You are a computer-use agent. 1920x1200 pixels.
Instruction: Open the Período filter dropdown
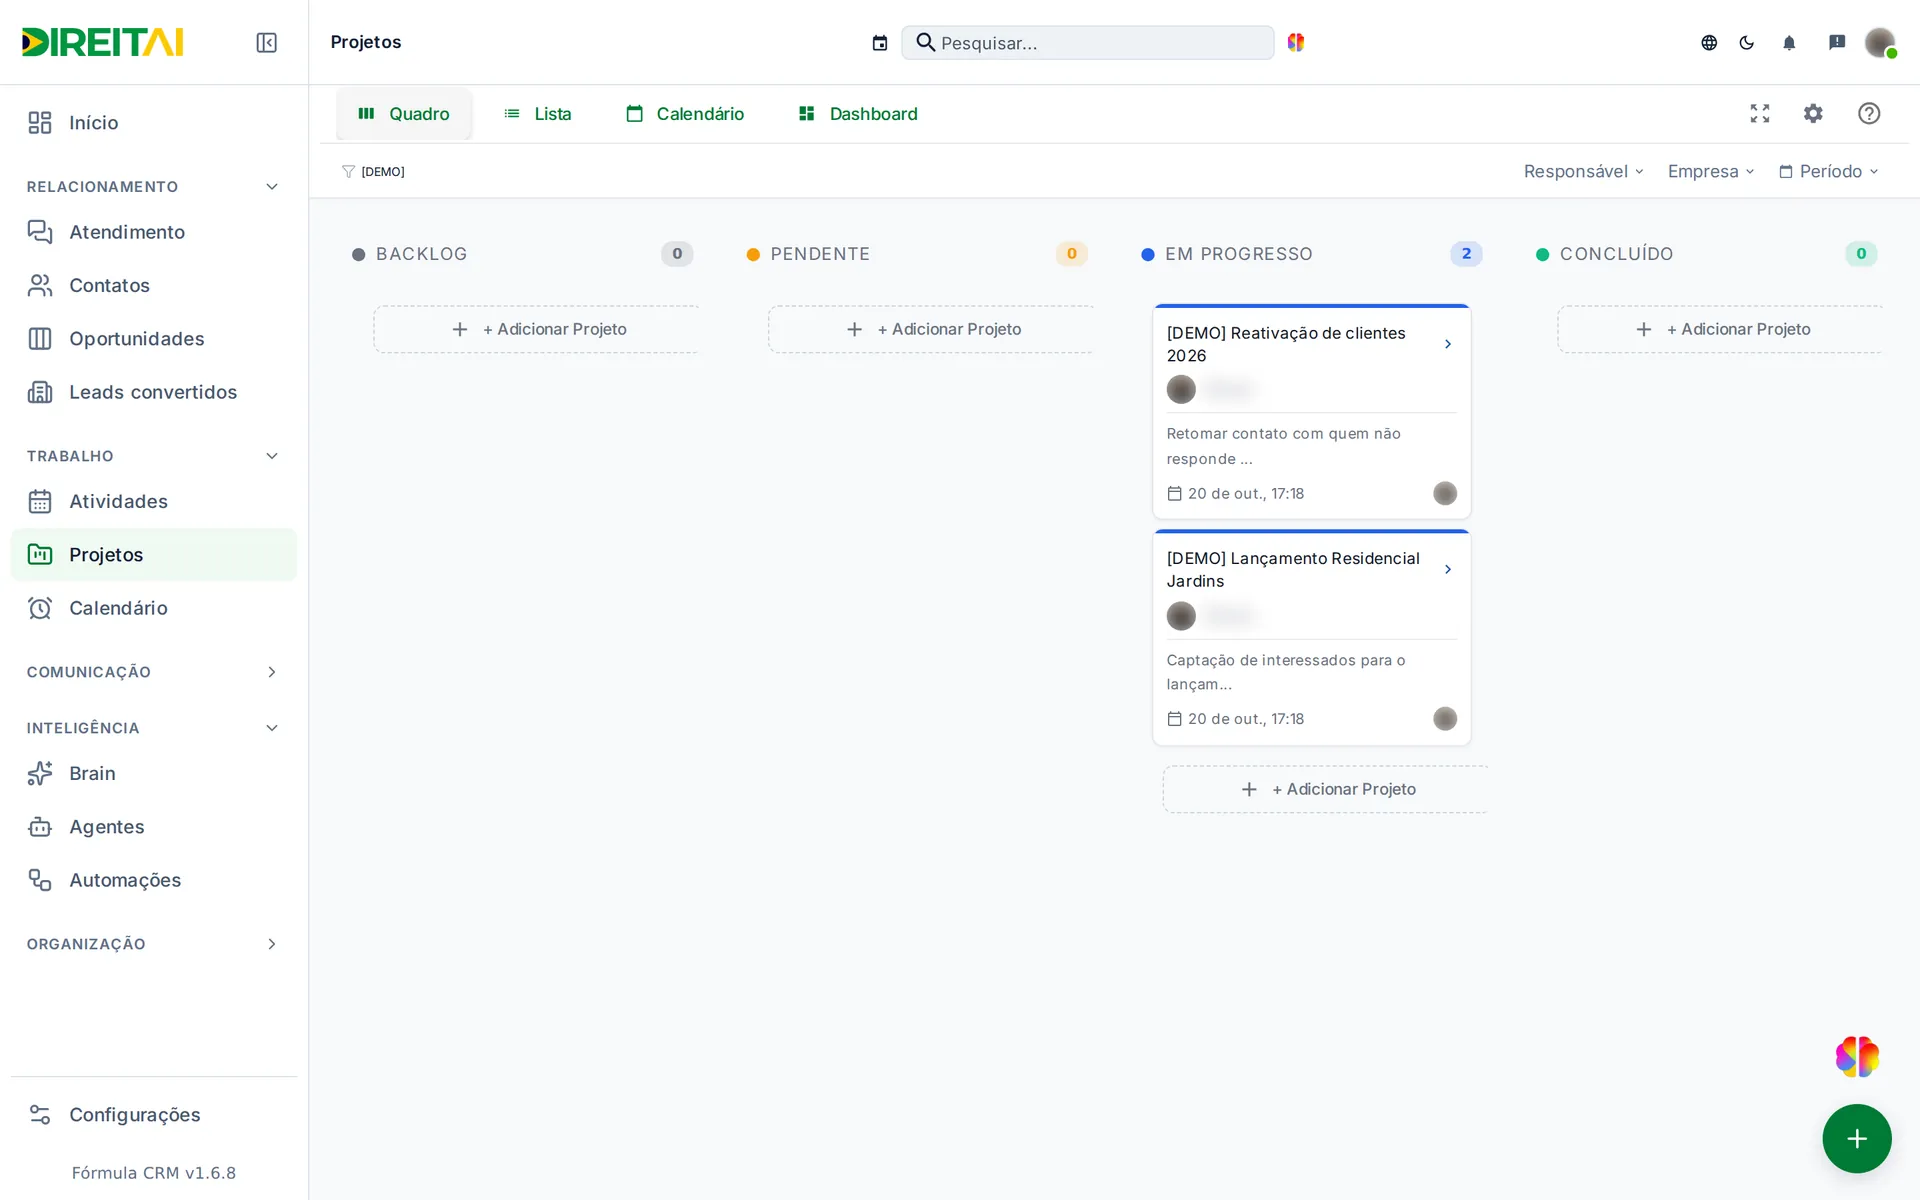[1828, 171]
